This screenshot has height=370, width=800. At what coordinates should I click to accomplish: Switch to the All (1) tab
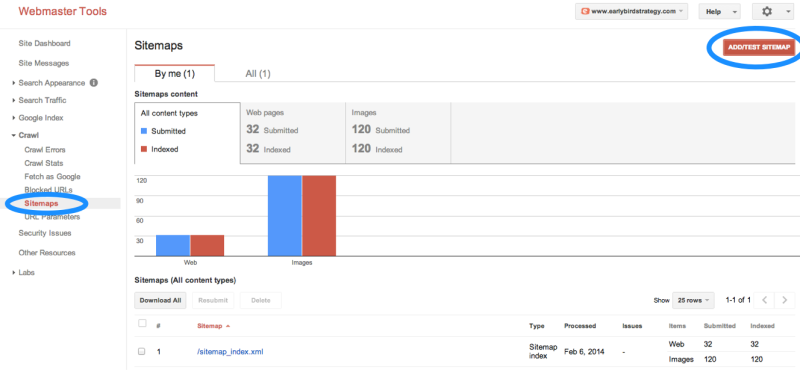pyautogui.click(x=258, y=73)
